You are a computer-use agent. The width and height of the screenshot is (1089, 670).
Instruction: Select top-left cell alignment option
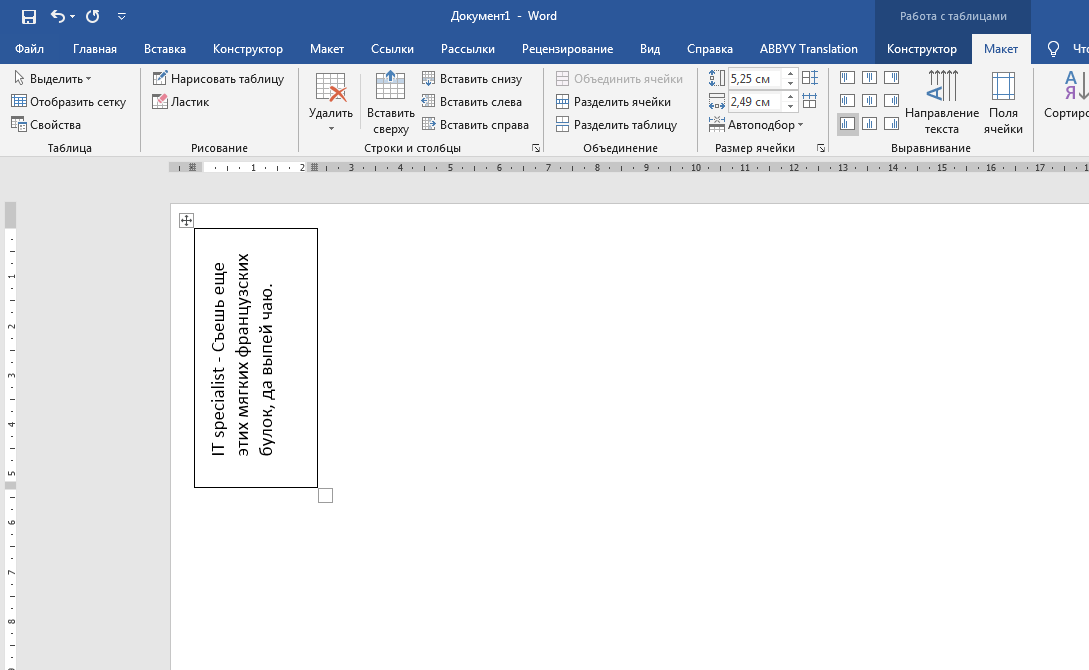[847, 77]
